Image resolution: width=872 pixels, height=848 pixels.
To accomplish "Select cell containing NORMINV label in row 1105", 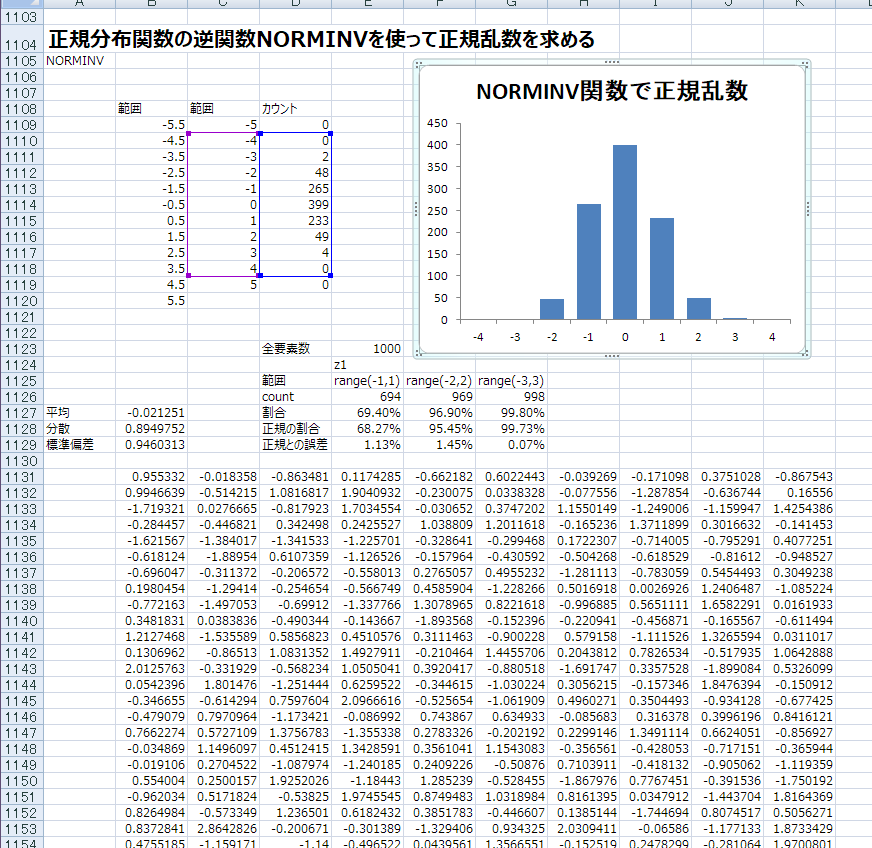I will point(79,61).
